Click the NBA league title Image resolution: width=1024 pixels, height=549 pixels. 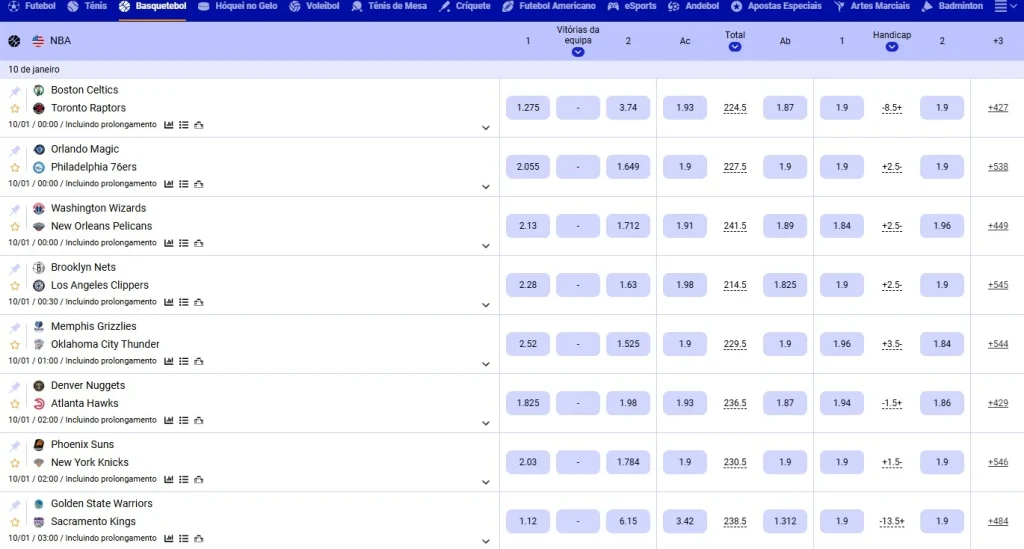[x=60, y=40]
